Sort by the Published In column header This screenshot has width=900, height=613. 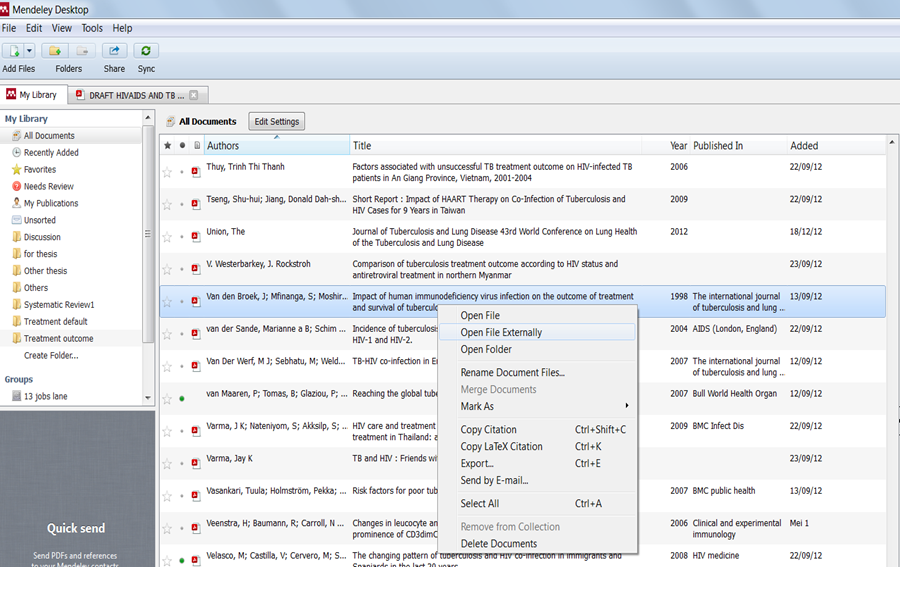click(x=738, y=146)
